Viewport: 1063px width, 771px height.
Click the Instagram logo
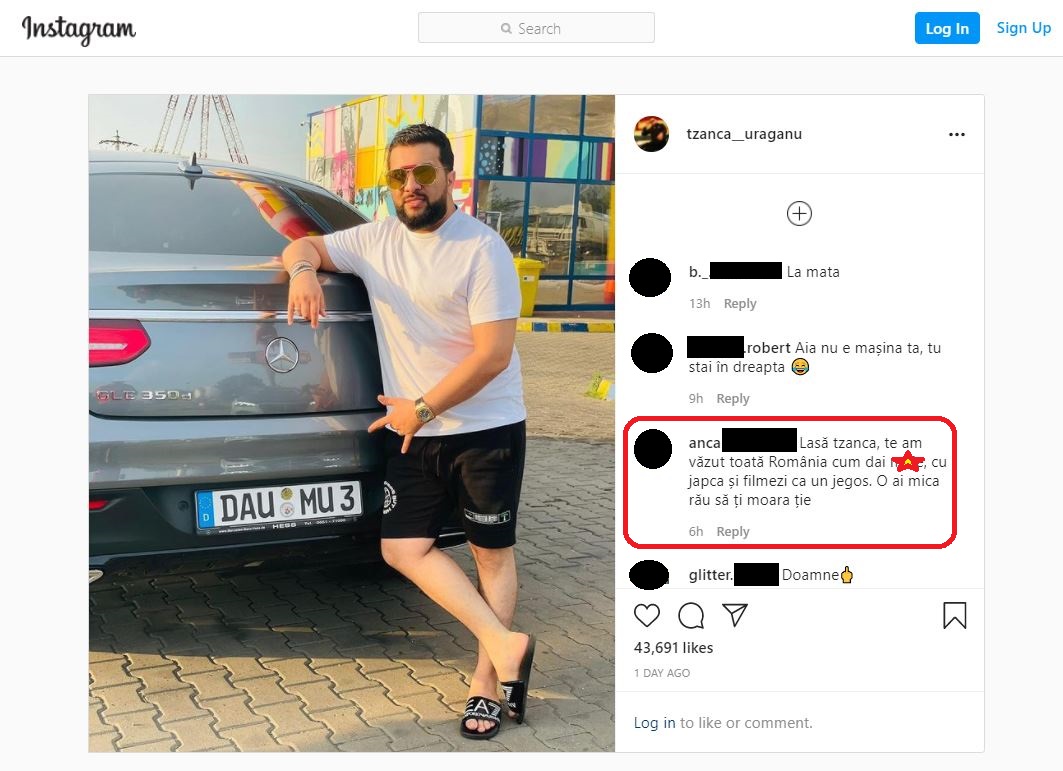coord(79,30)
